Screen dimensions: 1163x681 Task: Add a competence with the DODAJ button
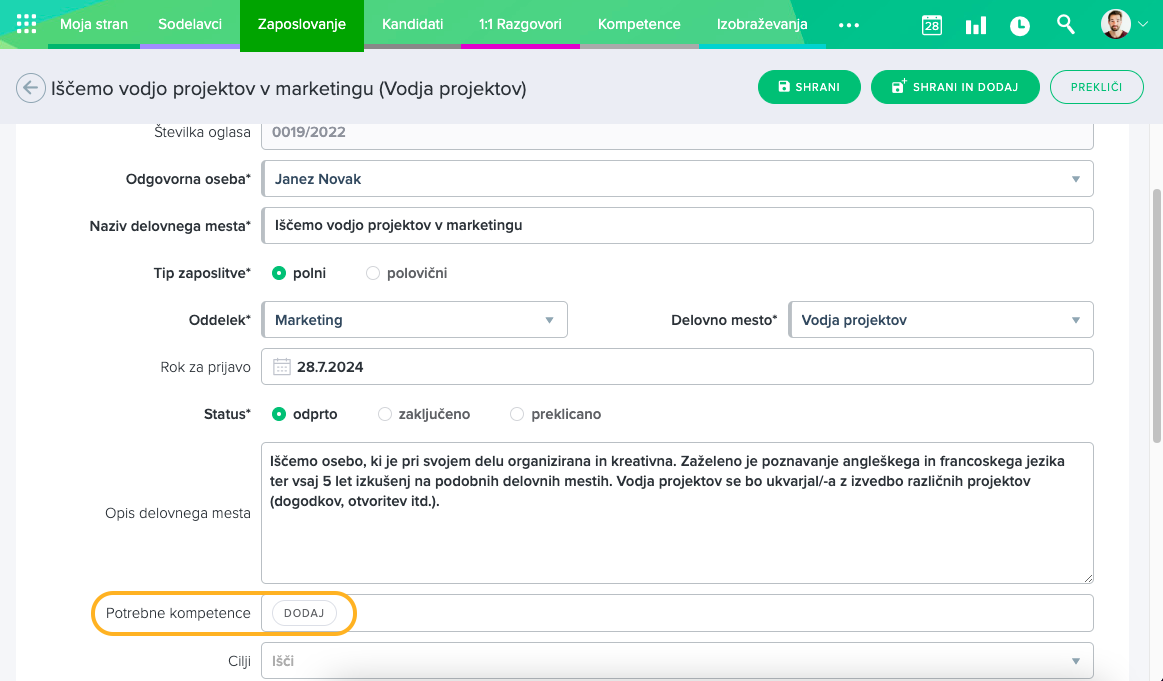tap(303, 613)
